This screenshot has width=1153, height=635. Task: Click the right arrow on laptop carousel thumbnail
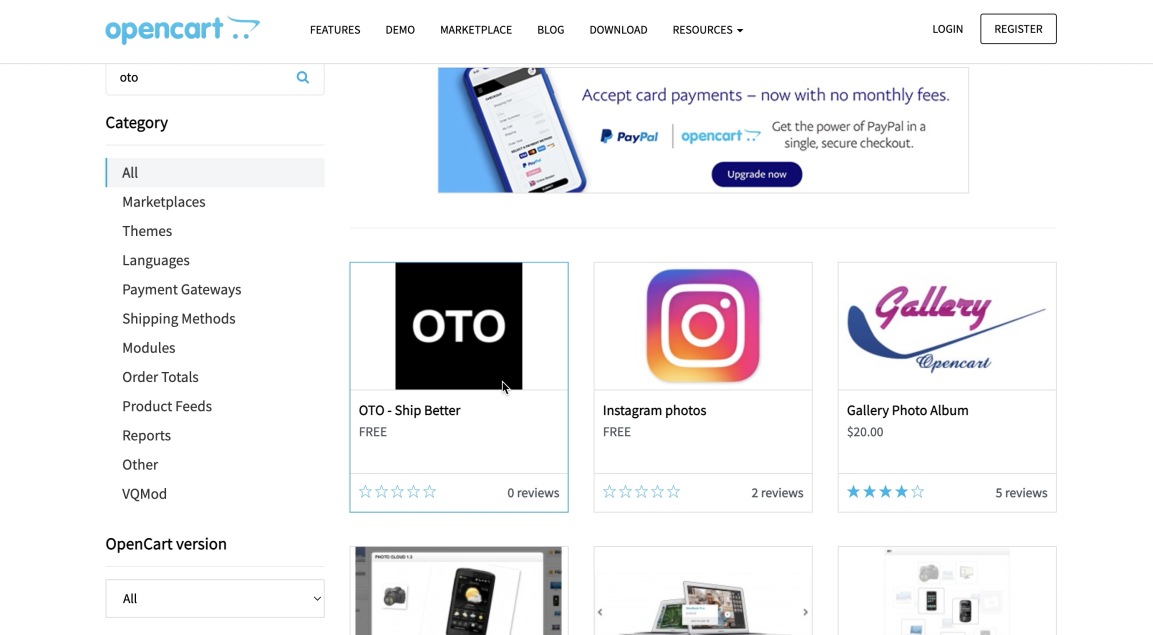coord(805,611)
